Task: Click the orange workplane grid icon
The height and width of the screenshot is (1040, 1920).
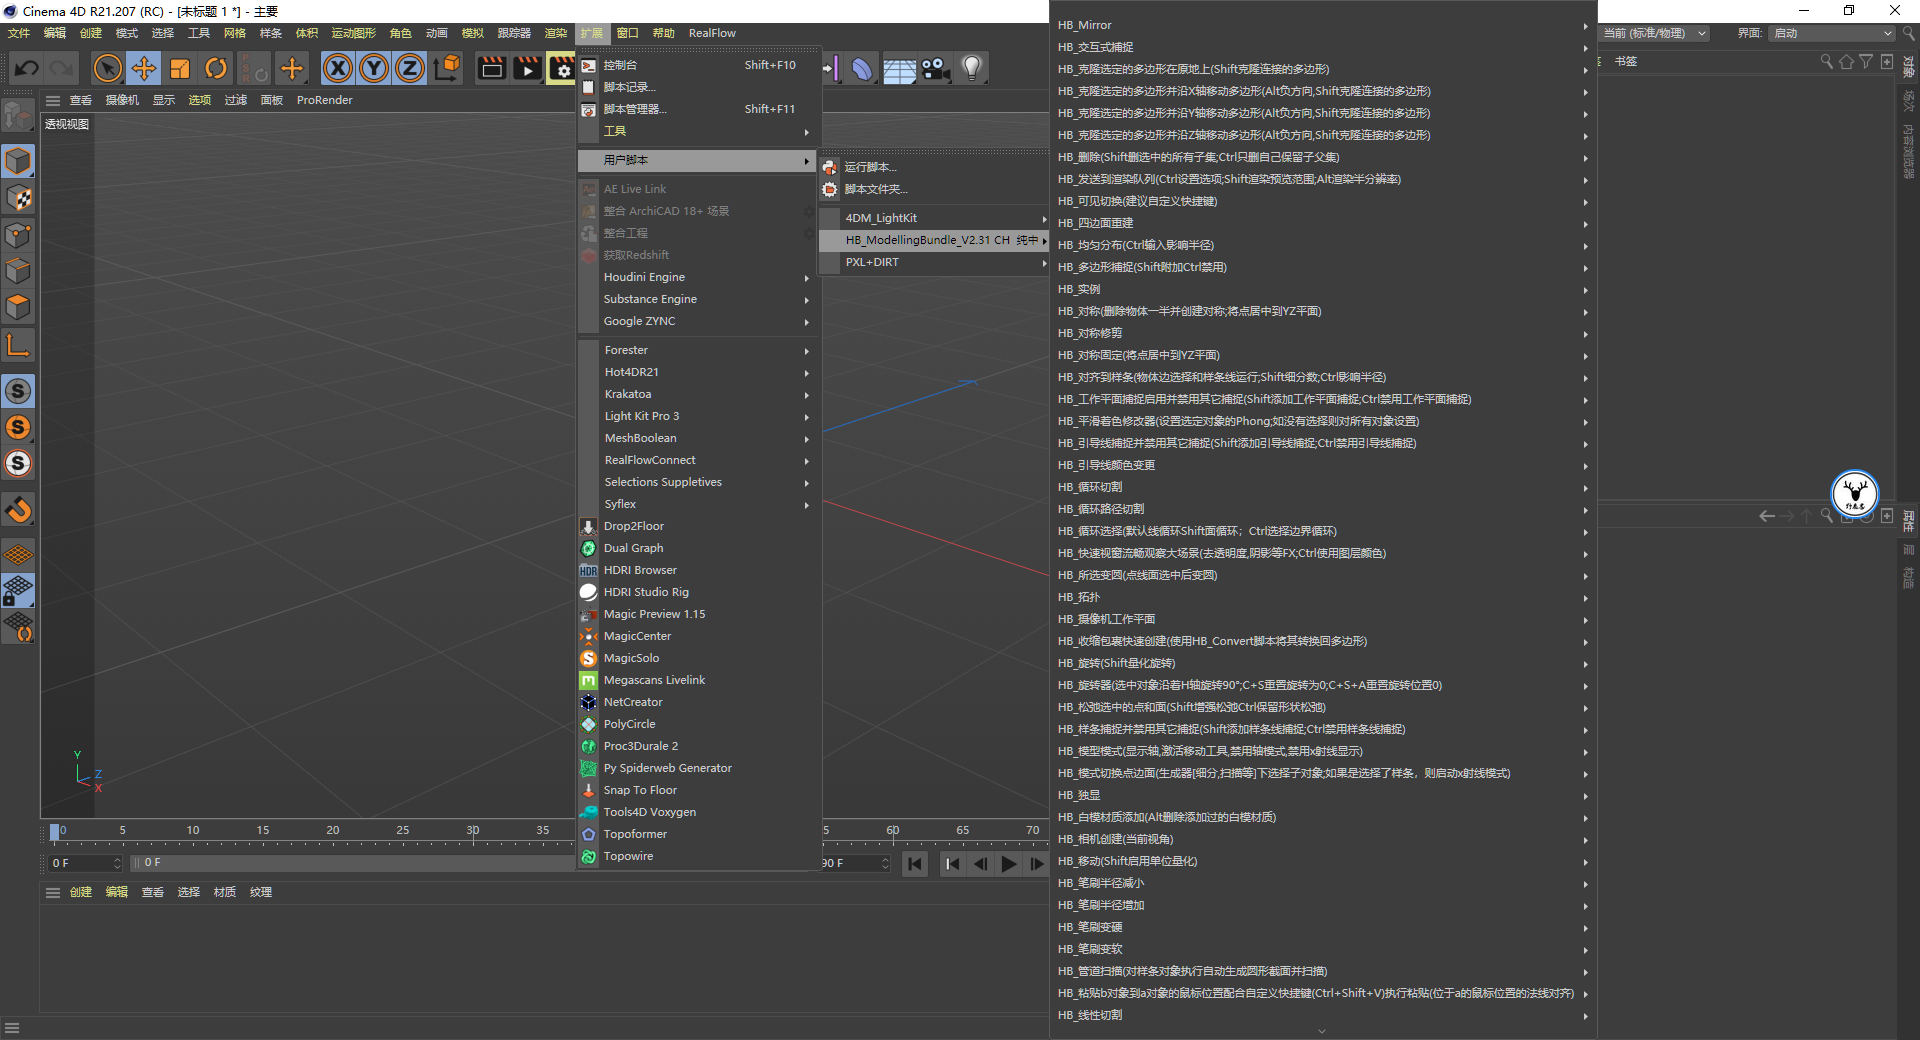Action: 18,554
